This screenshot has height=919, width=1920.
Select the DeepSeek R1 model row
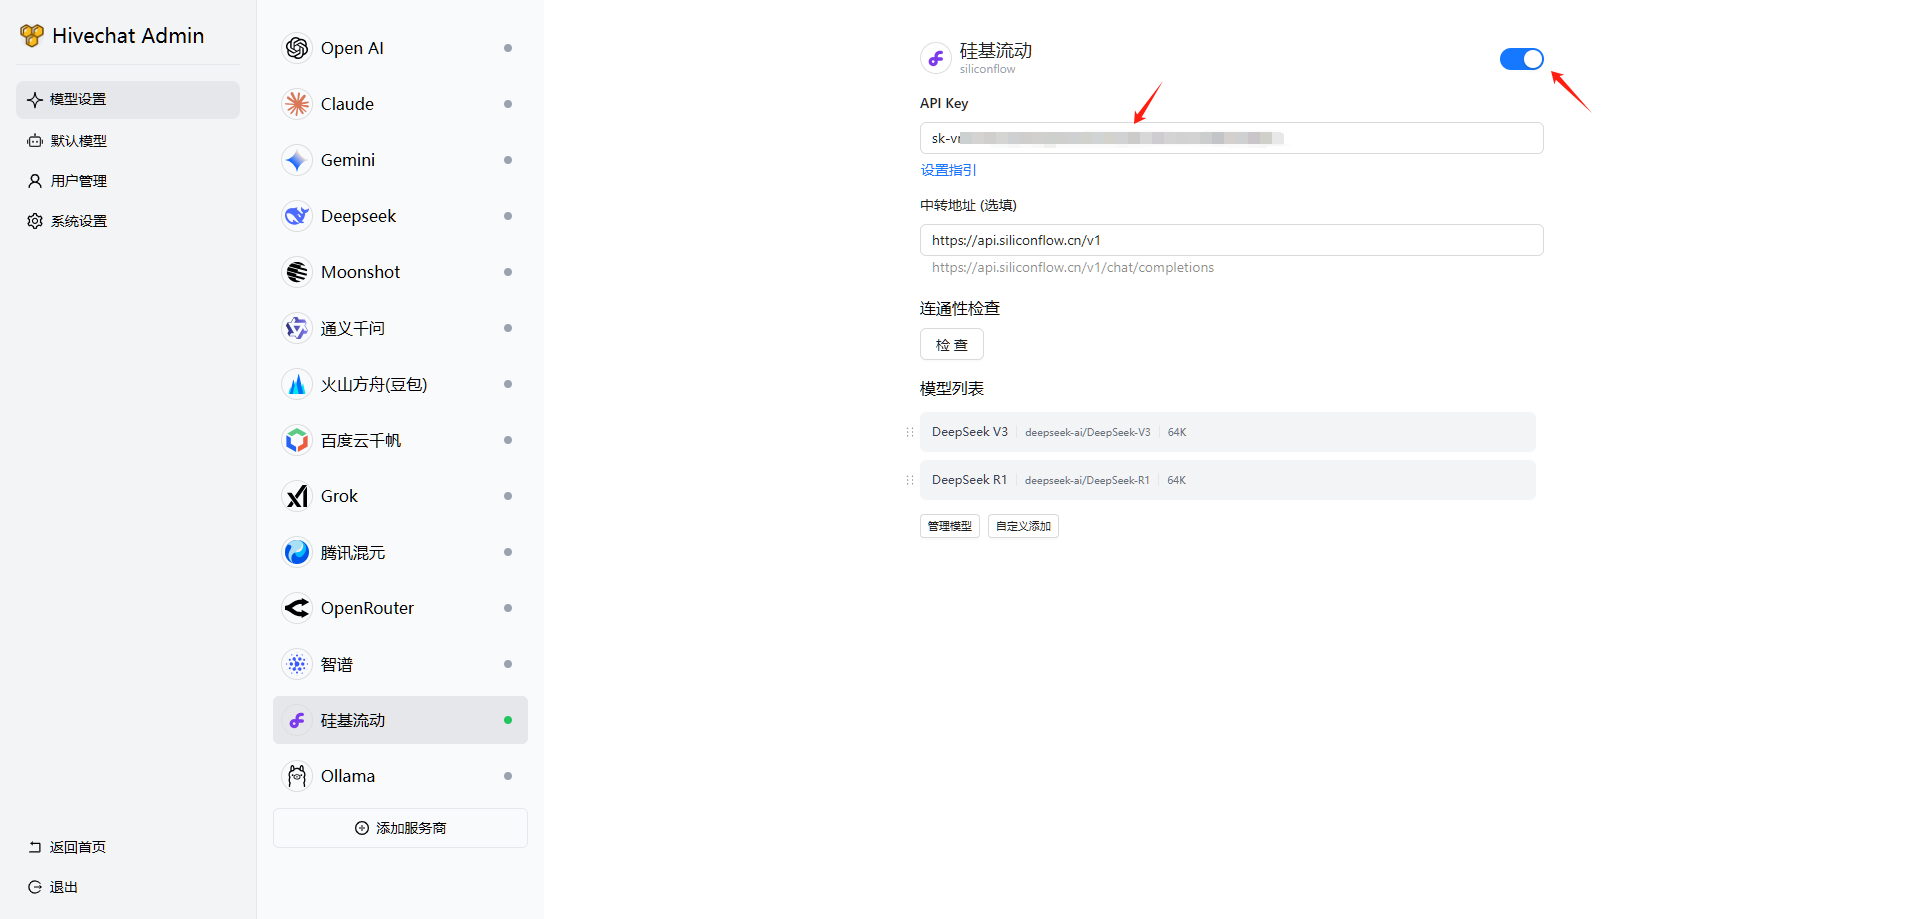[1227, 480]
